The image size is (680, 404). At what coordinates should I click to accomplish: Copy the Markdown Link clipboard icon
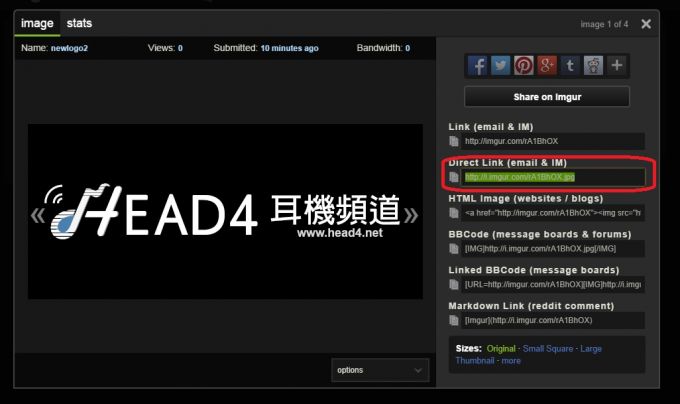pos(454,320)
